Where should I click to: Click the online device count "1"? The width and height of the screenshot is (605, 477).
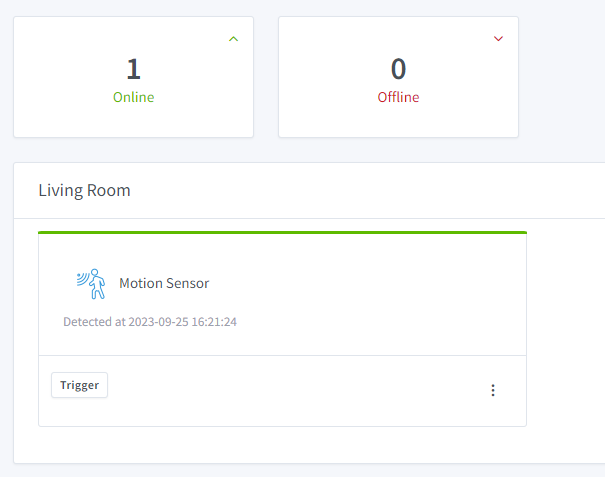click(133, 69)
